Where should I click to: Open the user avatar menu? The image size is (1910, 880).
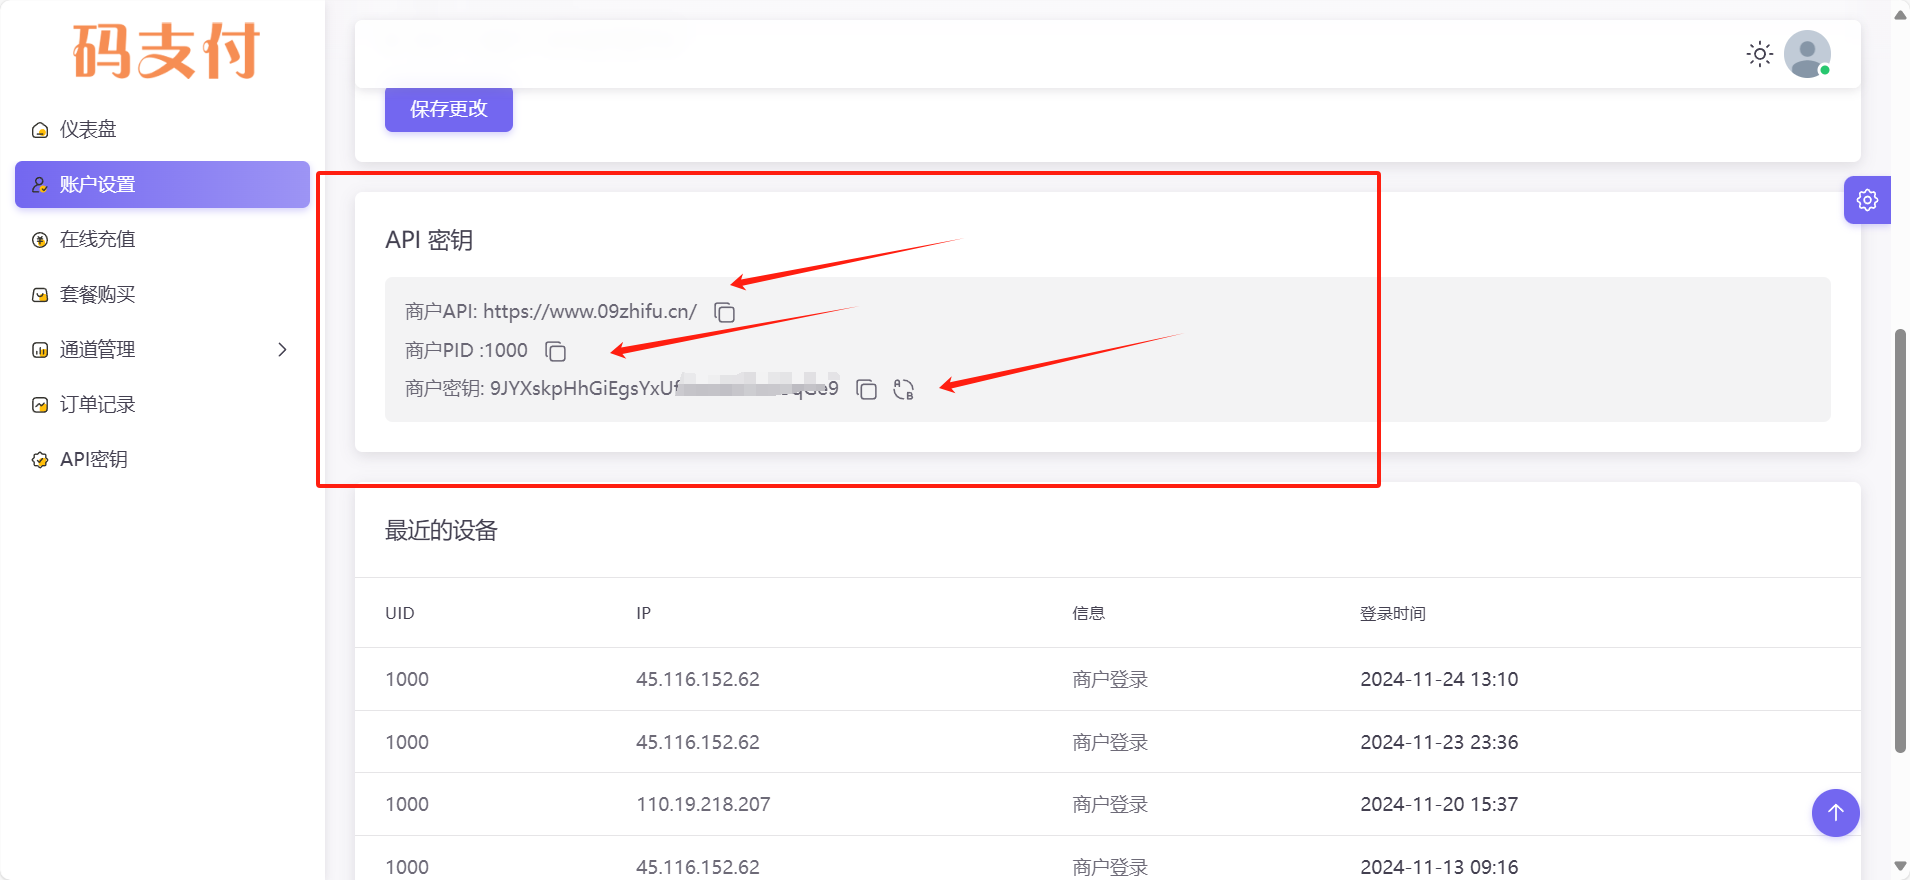tap(1807, 54)
